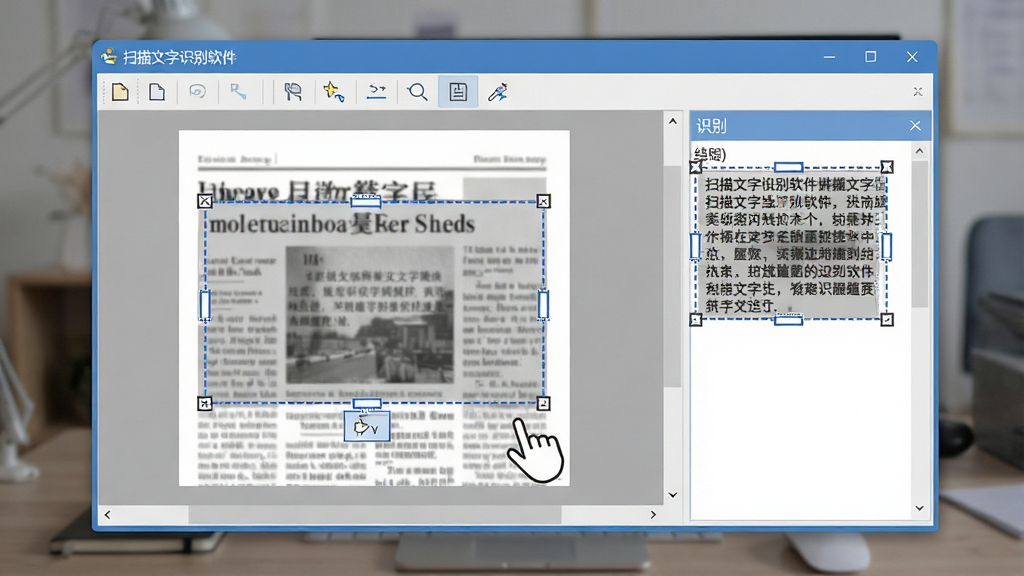Click the small x at toolbar end
This screenshot has width=1024, height=576.
918,91
